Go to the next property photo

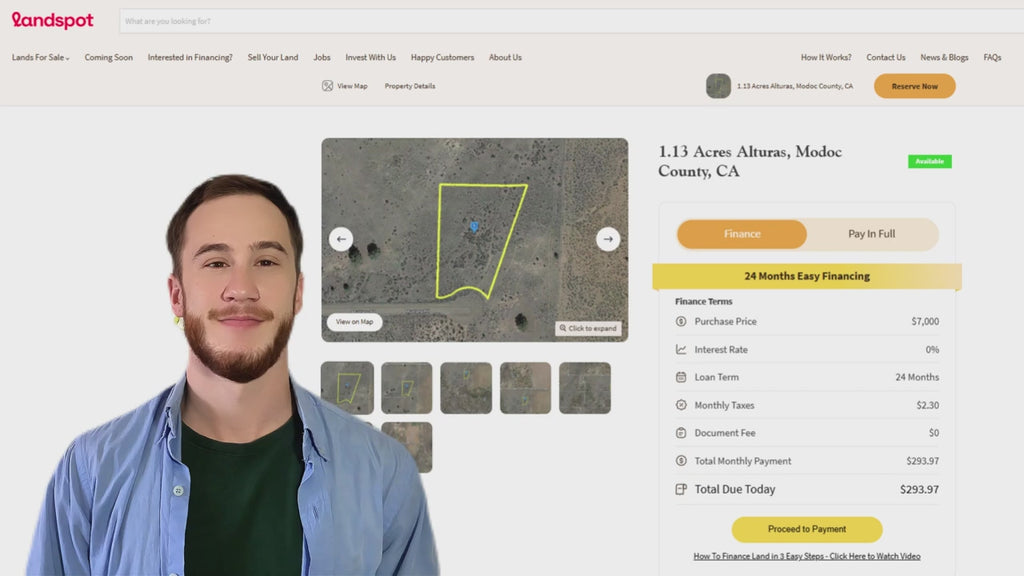click(x=608, y=239)
